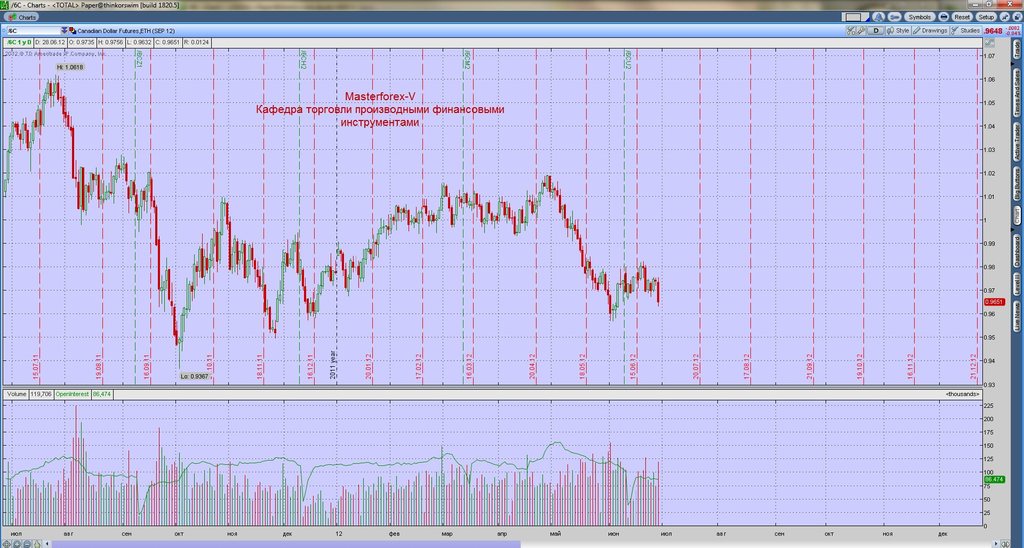Open the Studies menu

click(966, 31)
